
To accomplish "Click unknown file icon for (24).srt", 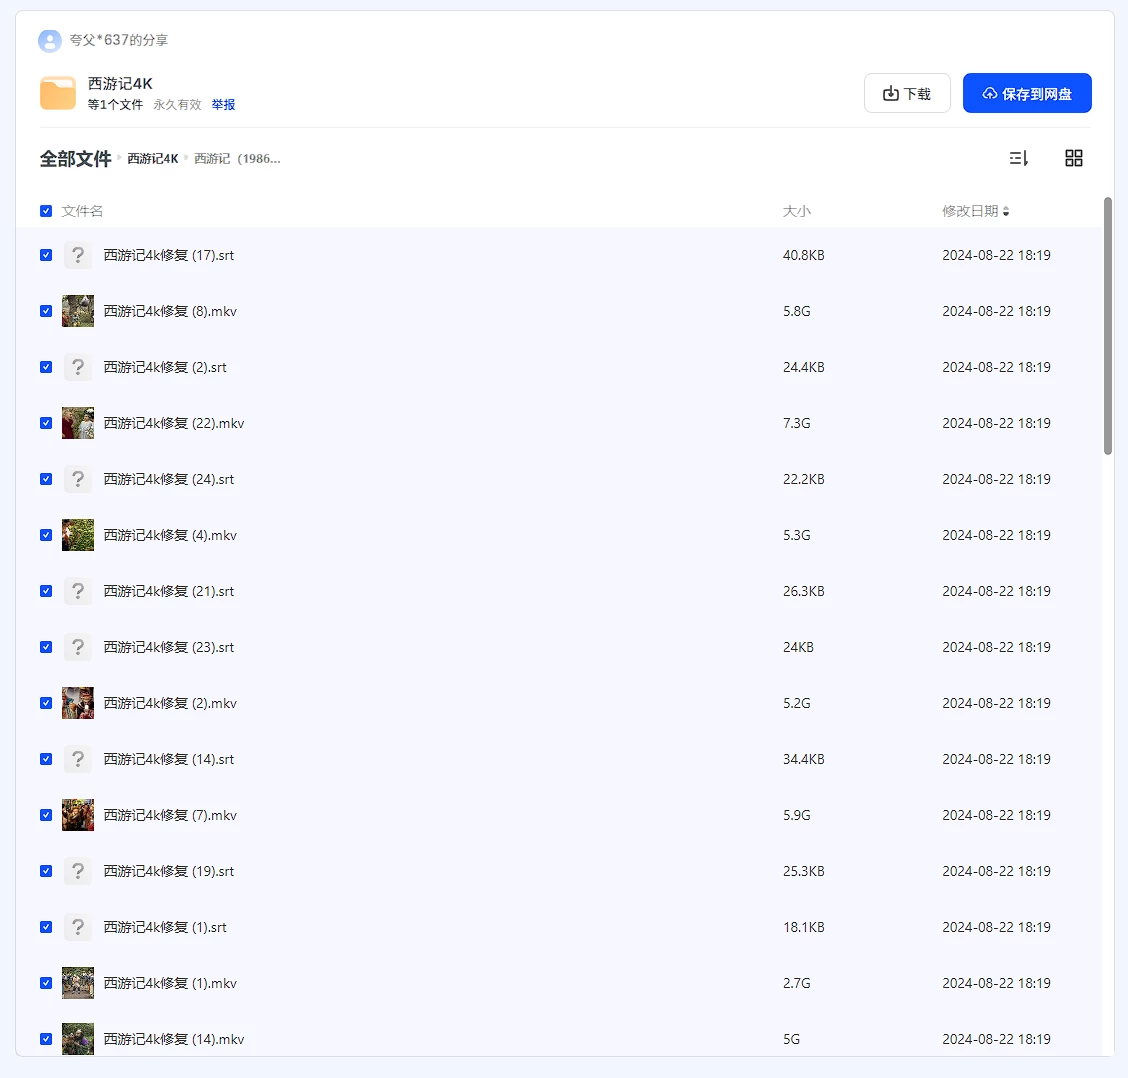I will (78, 479).
